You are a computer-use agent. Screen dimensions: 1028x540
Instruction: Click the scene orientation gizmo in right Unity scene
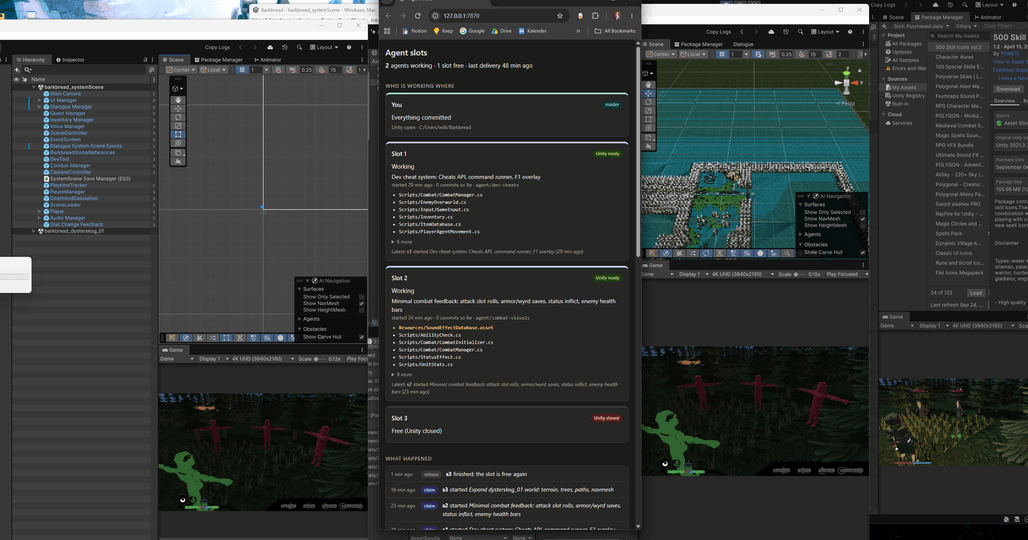click(x=846, y=83)
